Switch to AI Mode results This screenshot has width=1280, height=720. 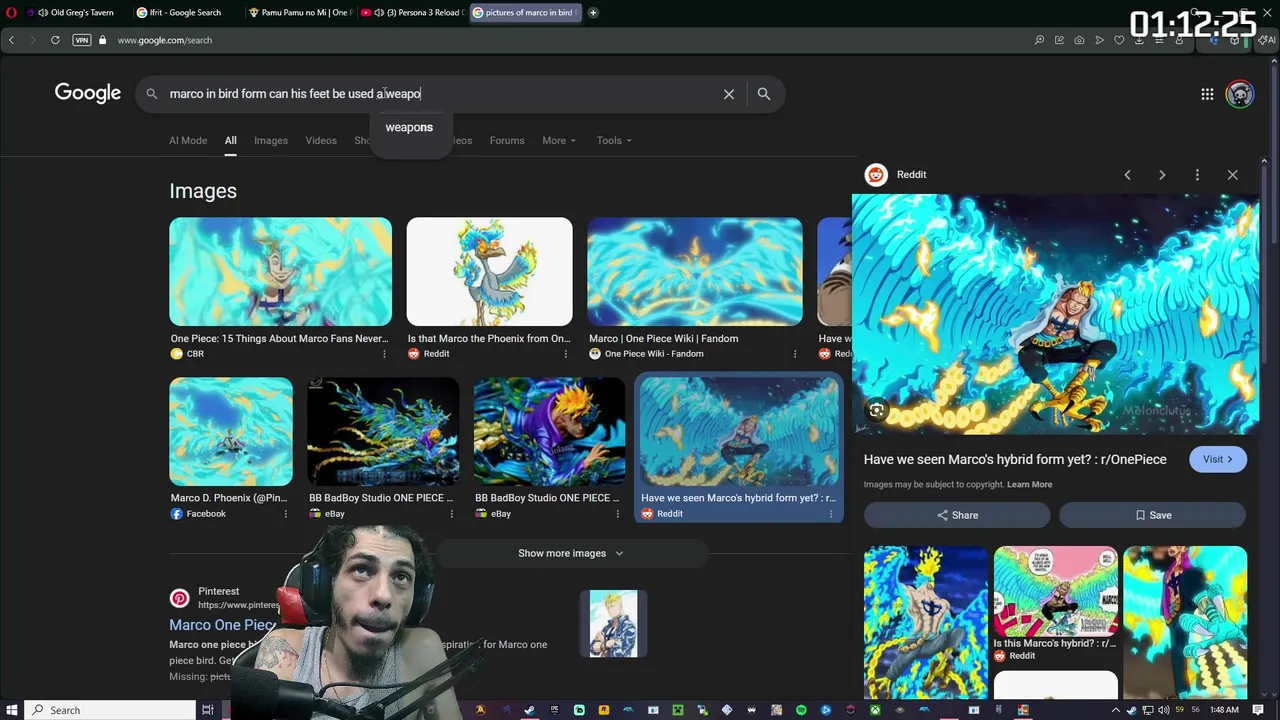pos(188,140)
